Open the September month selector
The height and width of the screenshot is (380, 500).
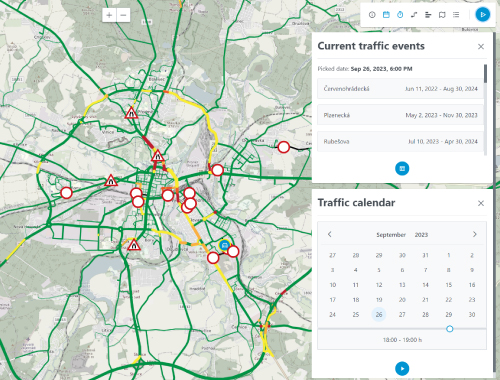click(x=391, y=235)
